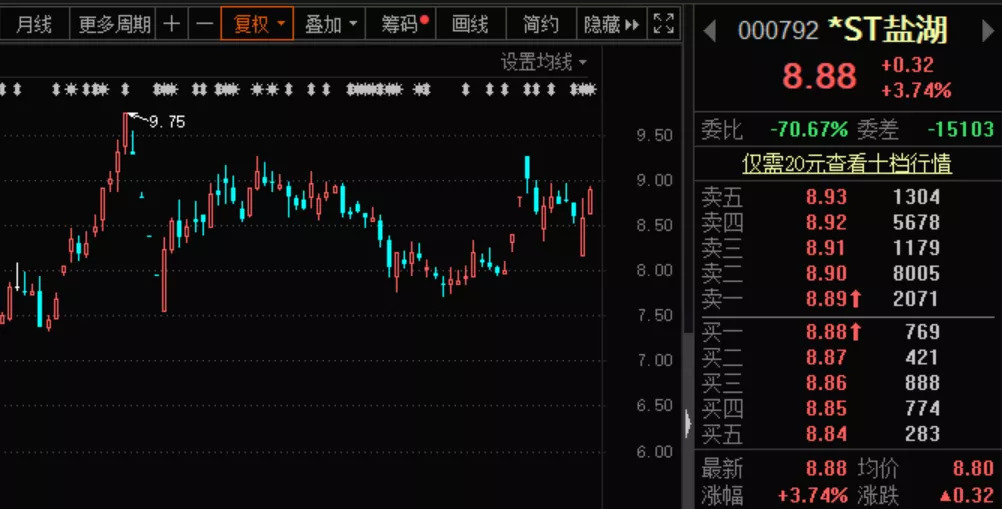The image size is (1002, 509).
Task: Toggle the 简约 simplified mode
Action: point(540,24)
